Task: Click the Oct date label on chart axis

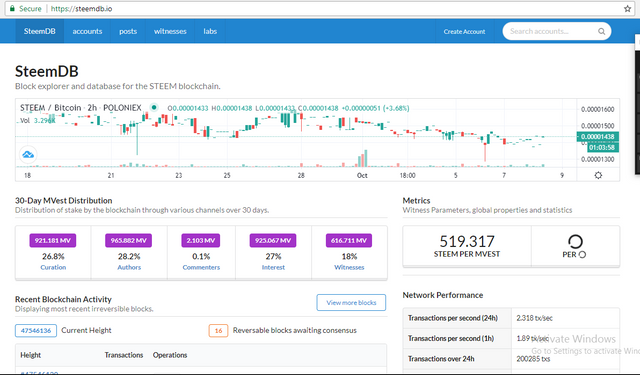Action: click(362, 175)
